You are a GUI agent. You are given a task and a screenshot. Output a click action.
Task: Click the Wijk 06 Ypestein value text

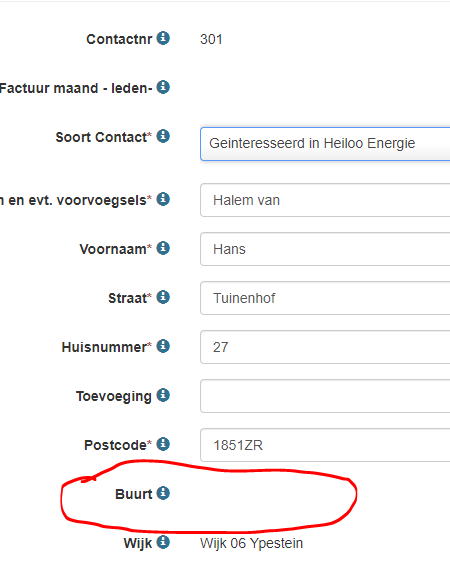point(251,543)
